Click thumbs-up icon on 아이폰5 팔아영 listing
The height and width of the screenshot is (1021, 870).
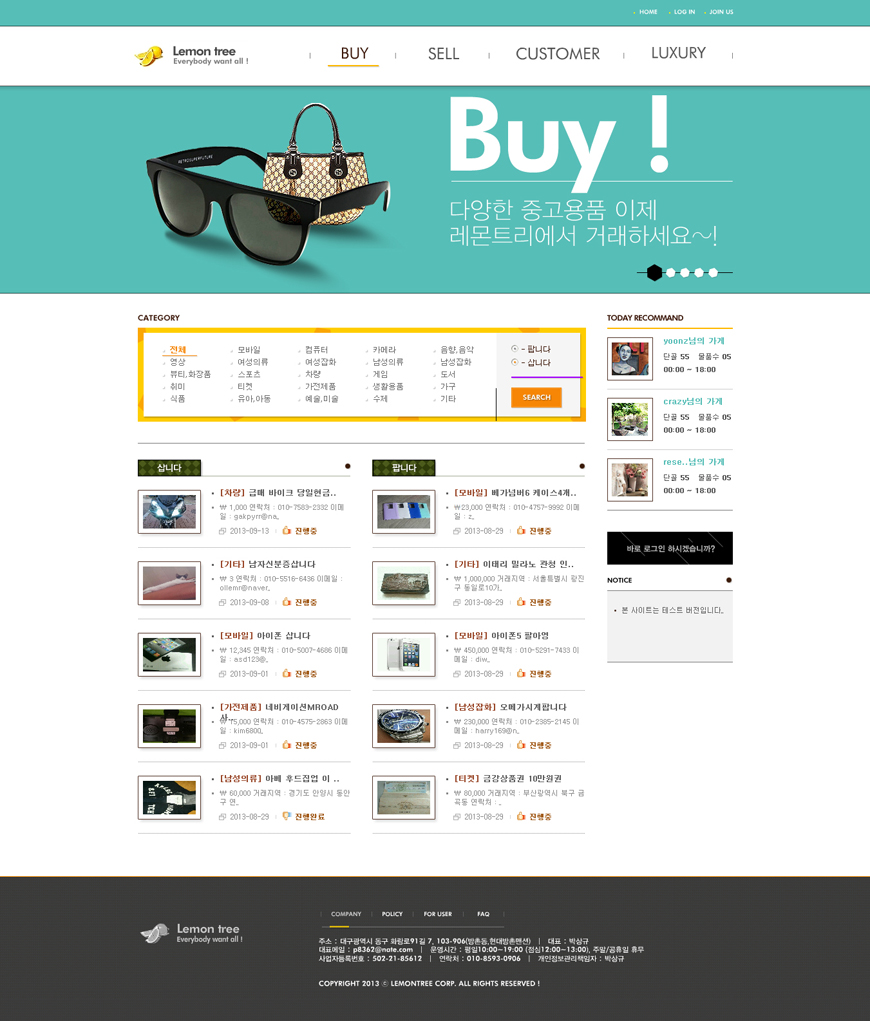coord(521,673)
